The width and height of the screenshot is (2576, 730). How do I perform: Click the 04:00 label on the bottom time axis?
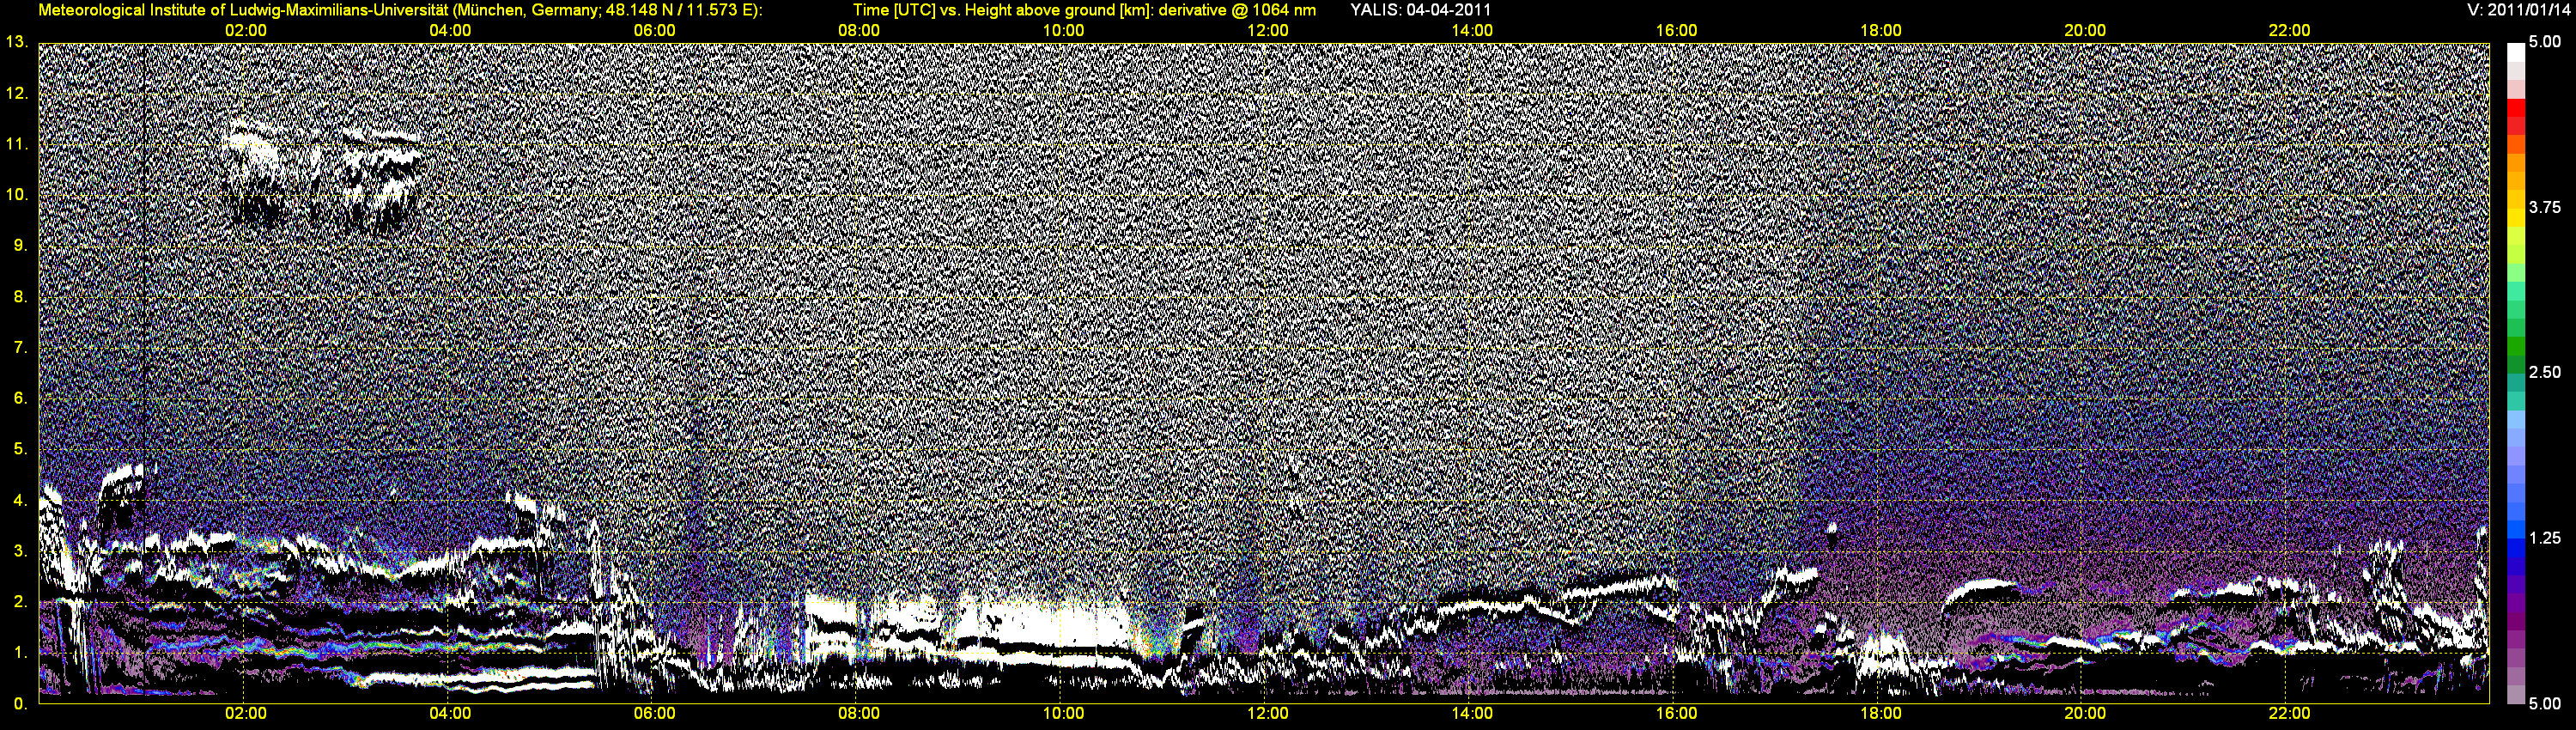450,714
